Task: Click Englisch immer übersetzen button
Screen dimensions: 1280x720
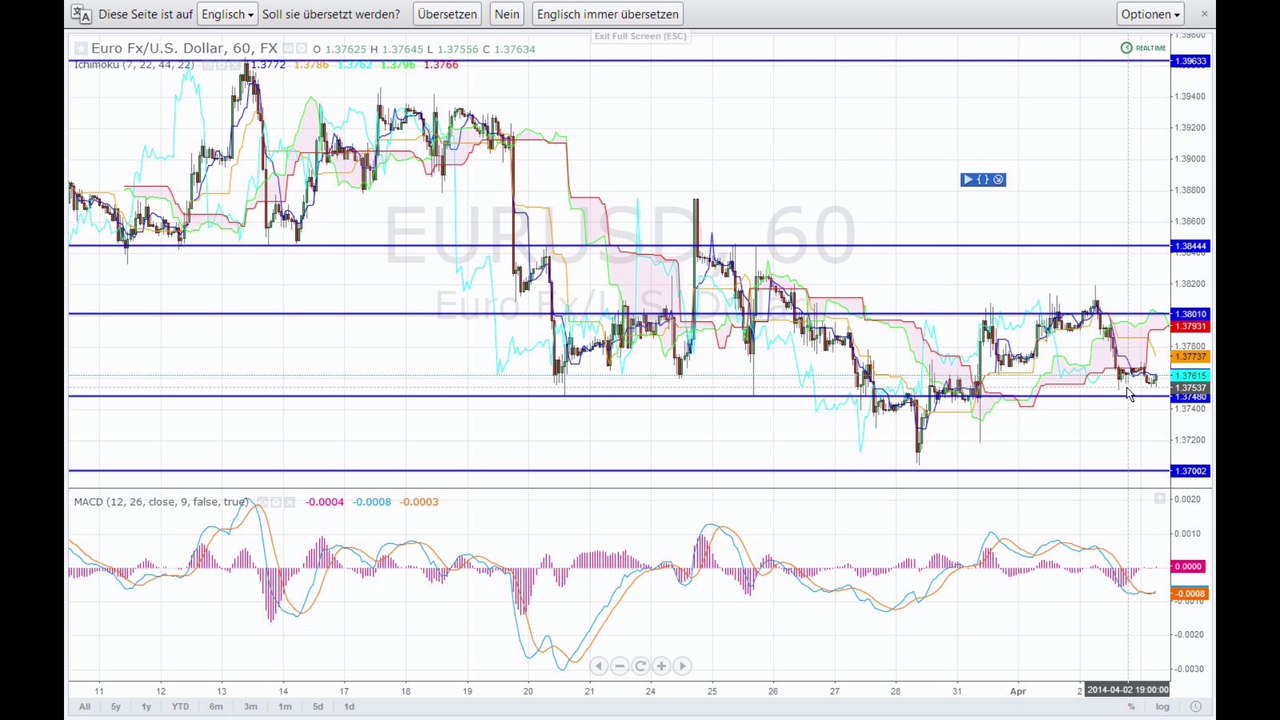Action: click(x=607, y=14)
